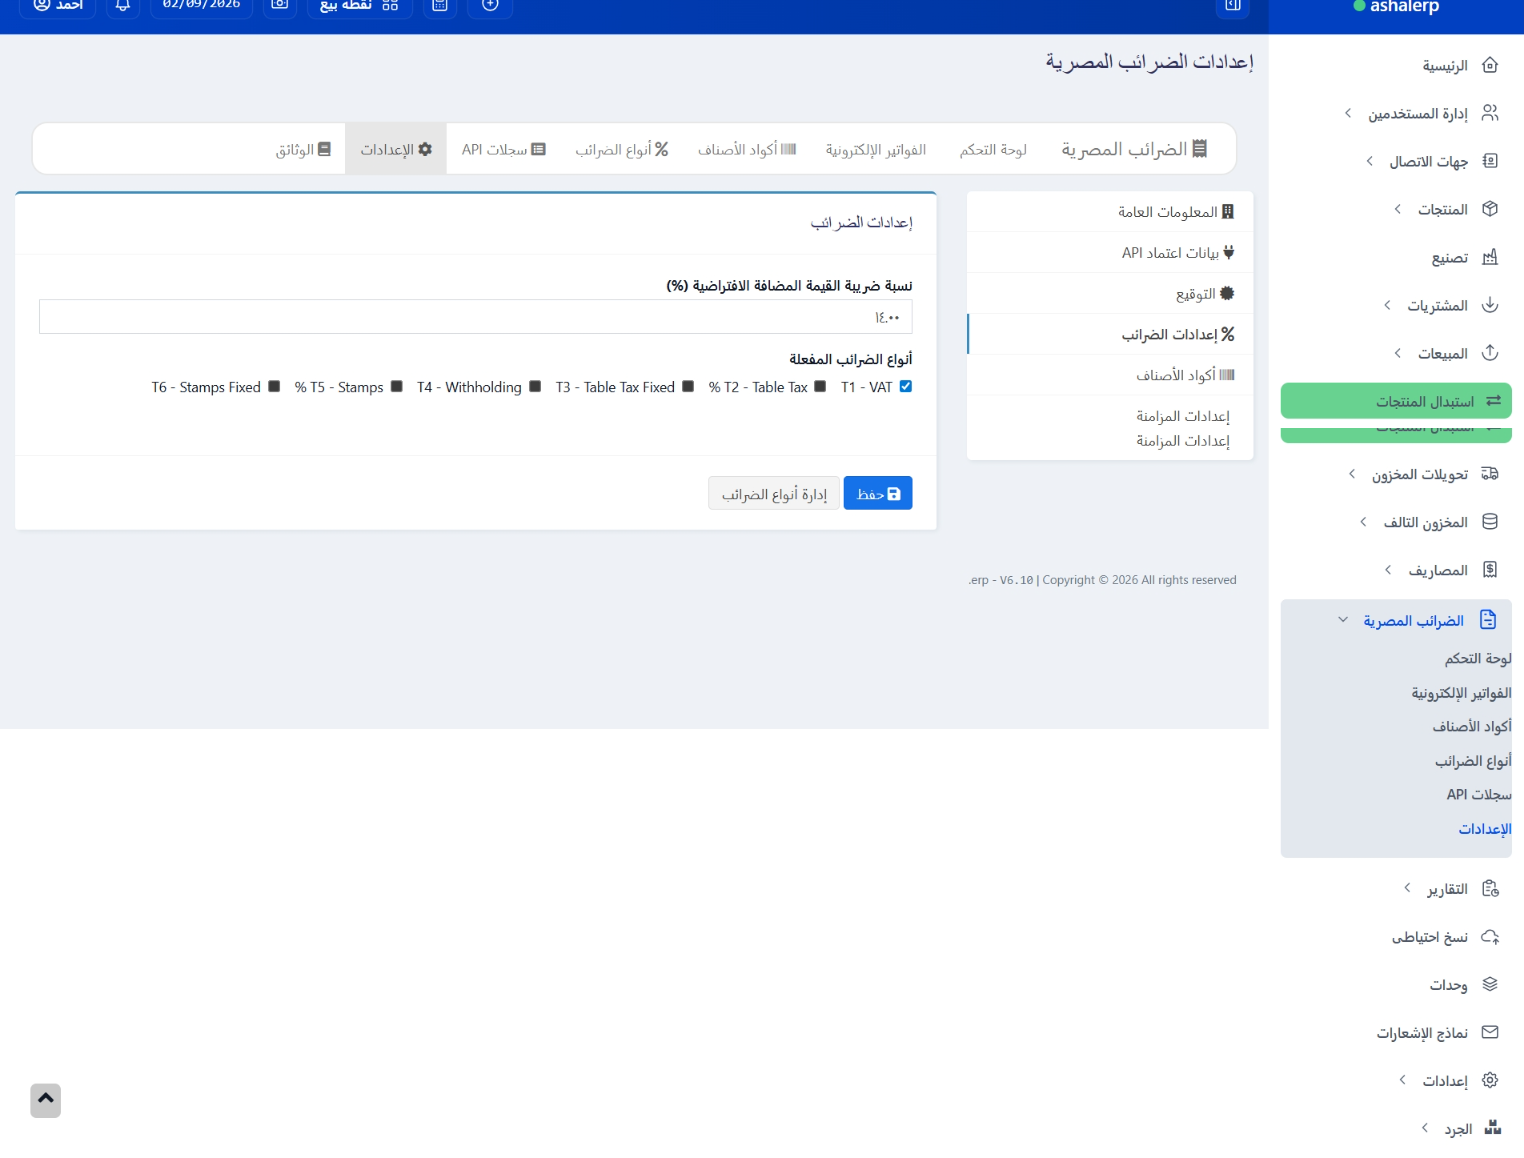Click the scroll-to-top arrow button
Viewport: 1524px width, 1158px height.
(x=46, y=1100)
